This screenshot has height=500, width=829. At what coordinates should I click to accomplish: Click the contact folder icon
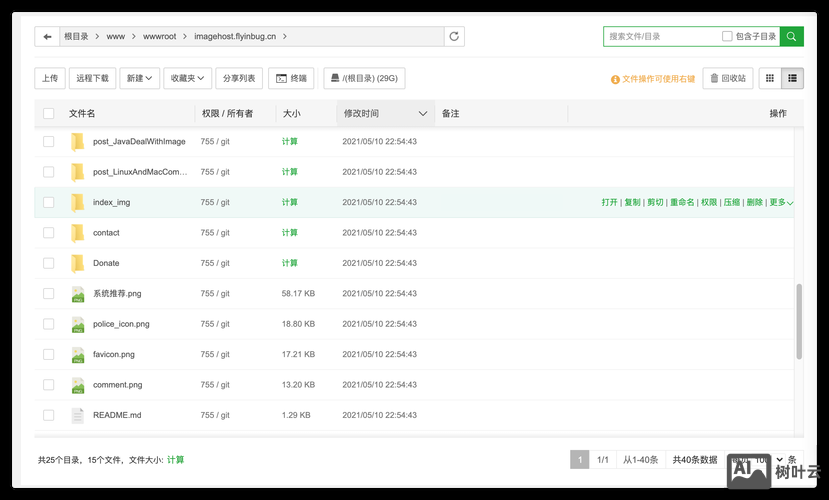(x=78, y=233)
